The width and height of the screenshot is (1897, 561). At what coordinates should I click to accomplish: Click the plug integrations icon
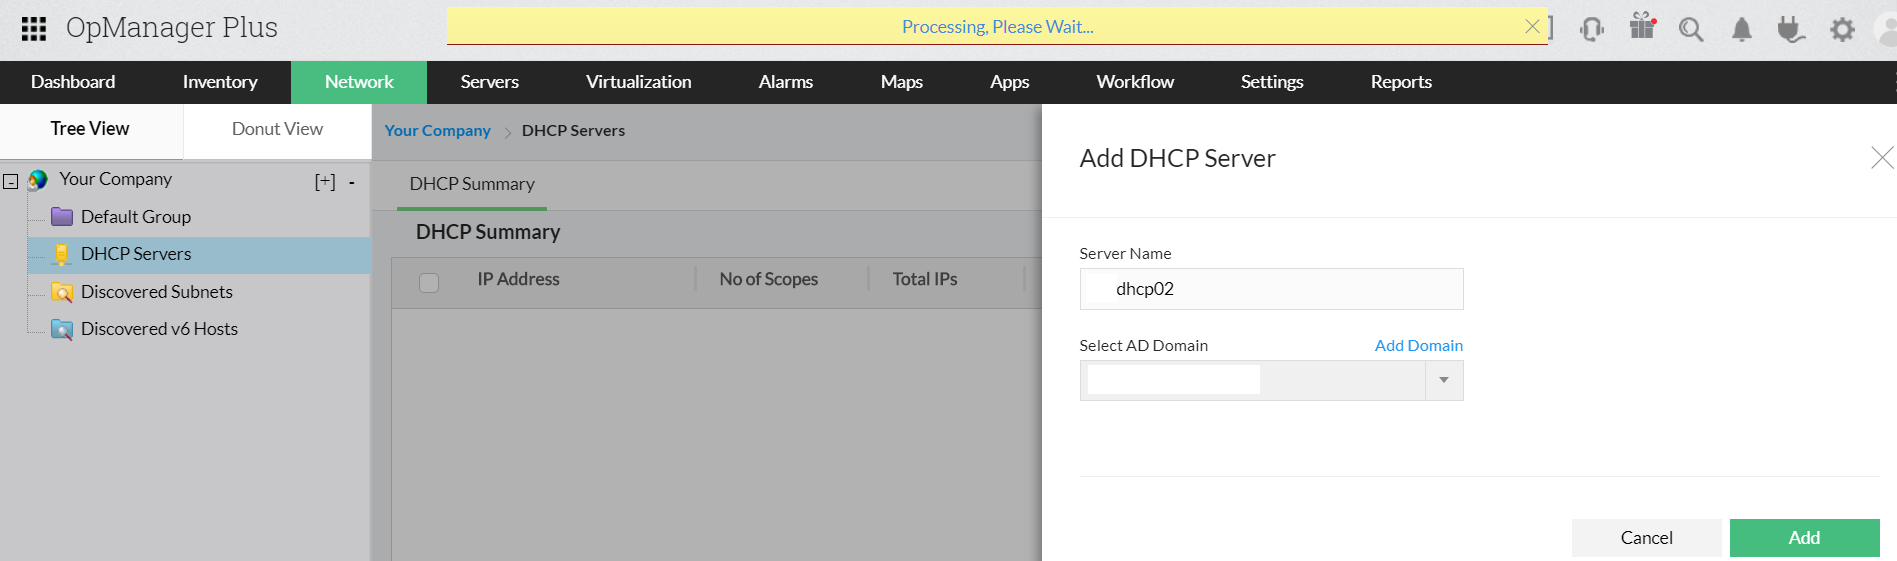pos(1791,30)
